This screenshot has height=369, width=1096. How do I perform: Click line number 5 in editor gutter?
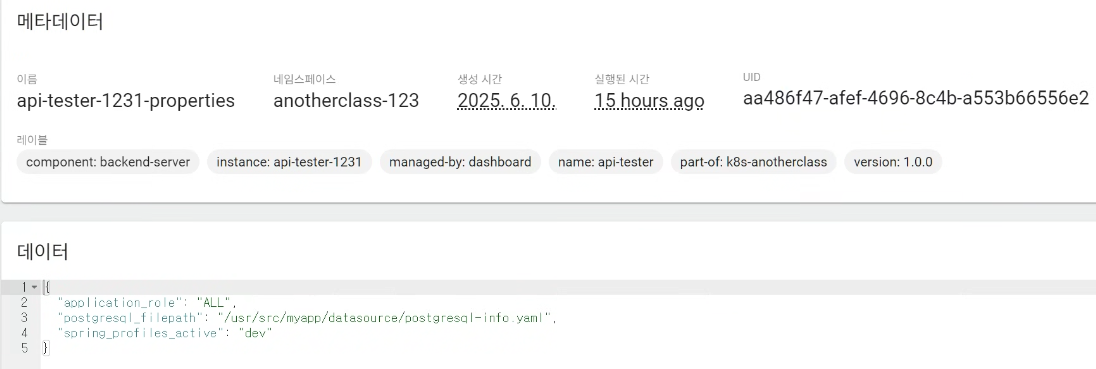click(24, 347)
